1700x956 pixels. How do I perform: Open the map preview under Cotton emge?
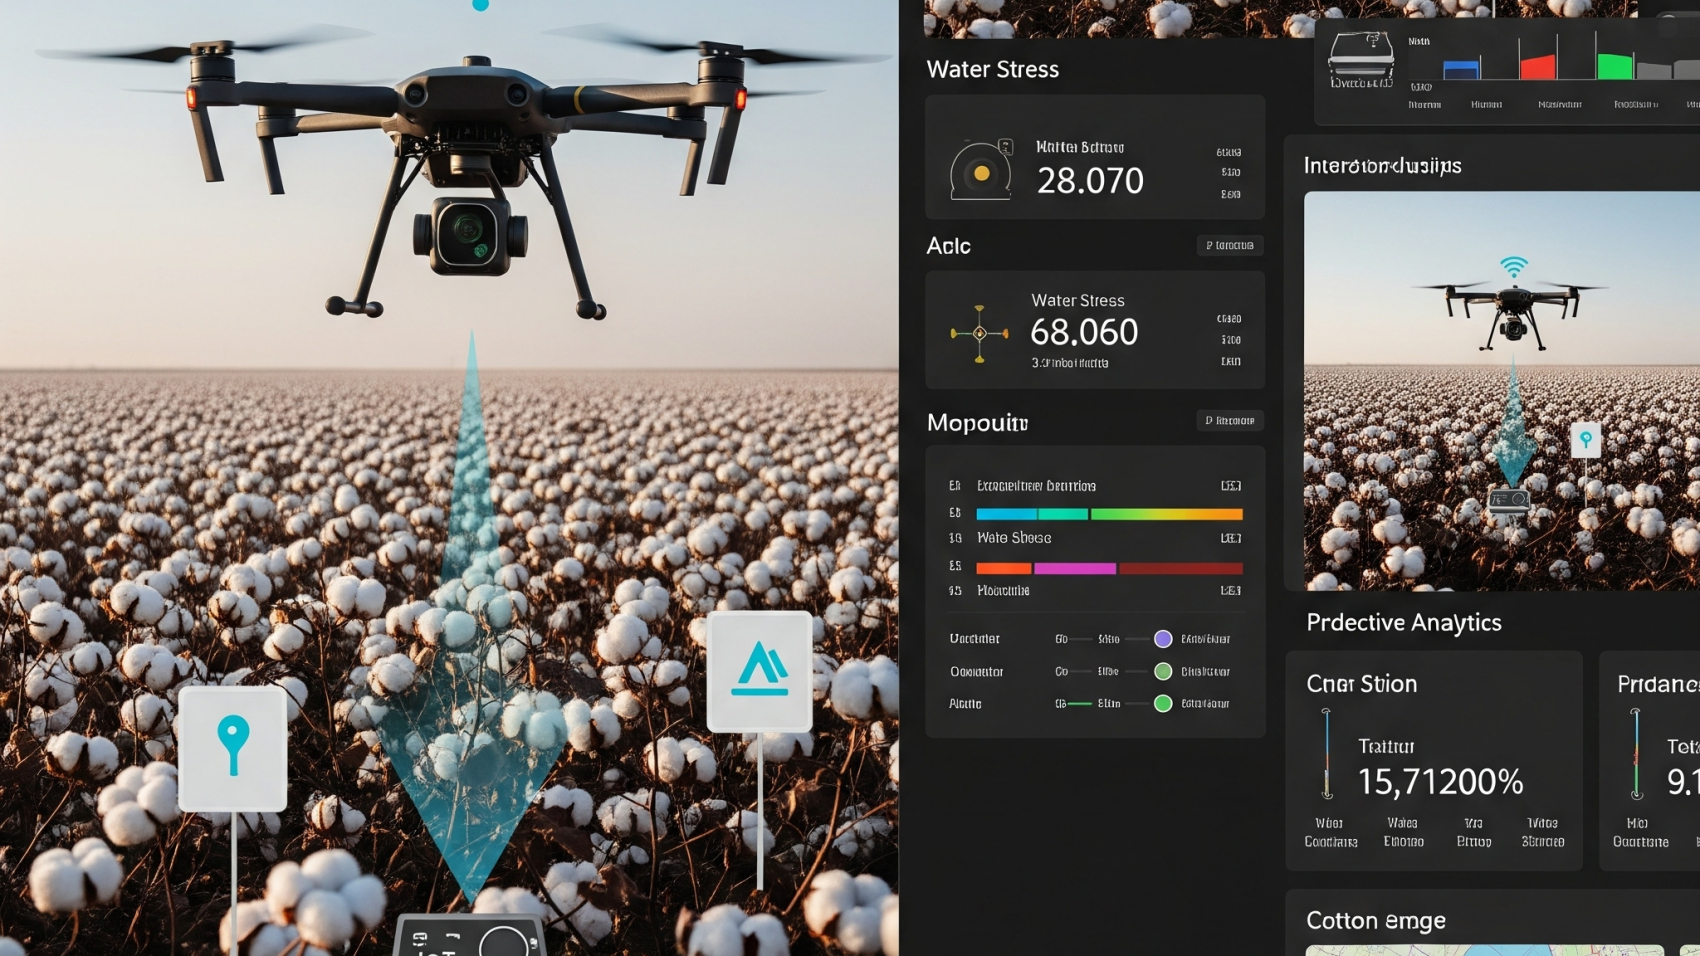pyautogui.click(x=1485, y=950)
